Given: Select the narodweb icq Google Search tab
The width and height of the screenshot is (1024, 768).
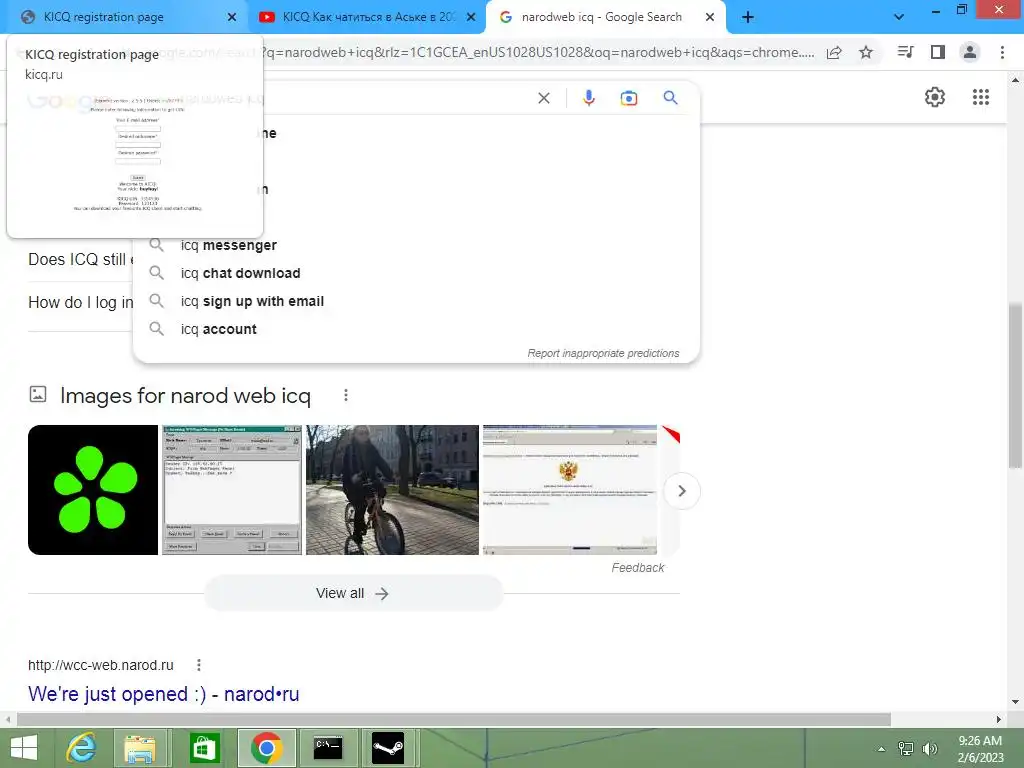Looking at the screenshot, I should (601, 17).
